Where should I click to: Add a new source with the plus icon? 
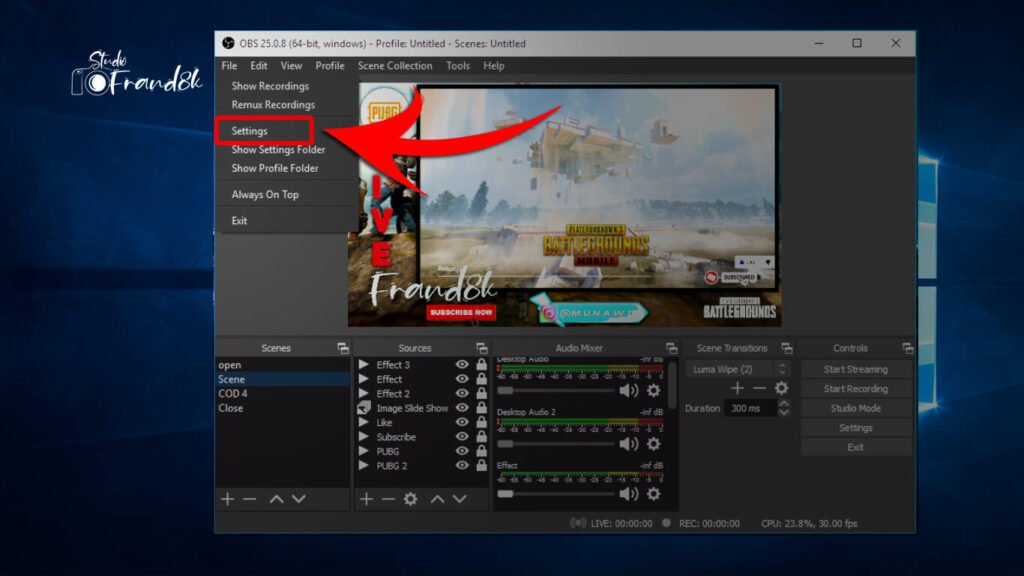click(x=365, y=499)
